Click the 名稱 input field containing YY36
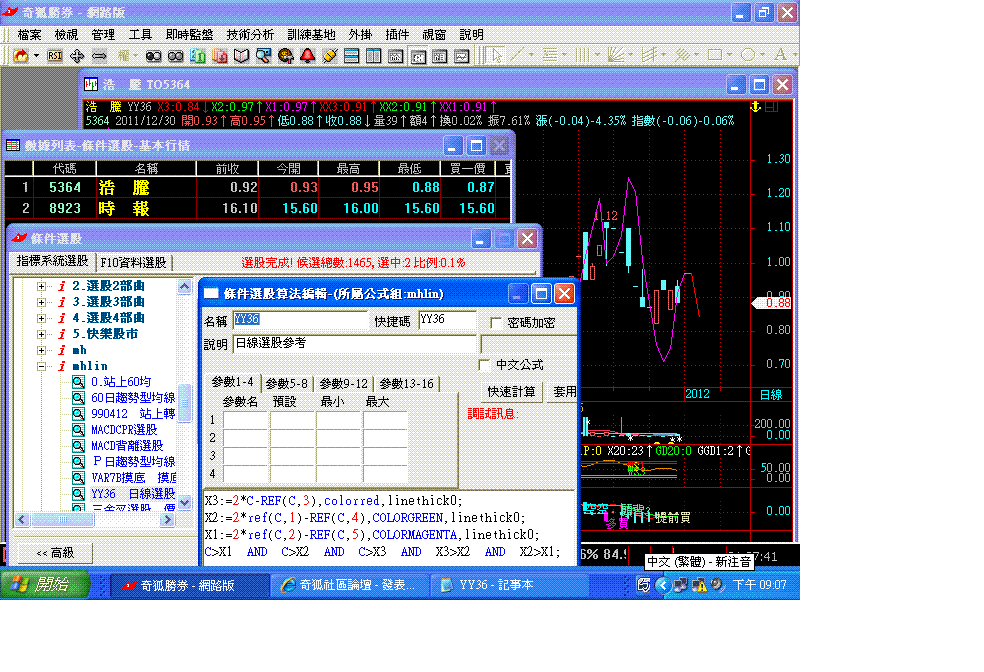This screenshot has width=984, height=672. tap(300, 320)
